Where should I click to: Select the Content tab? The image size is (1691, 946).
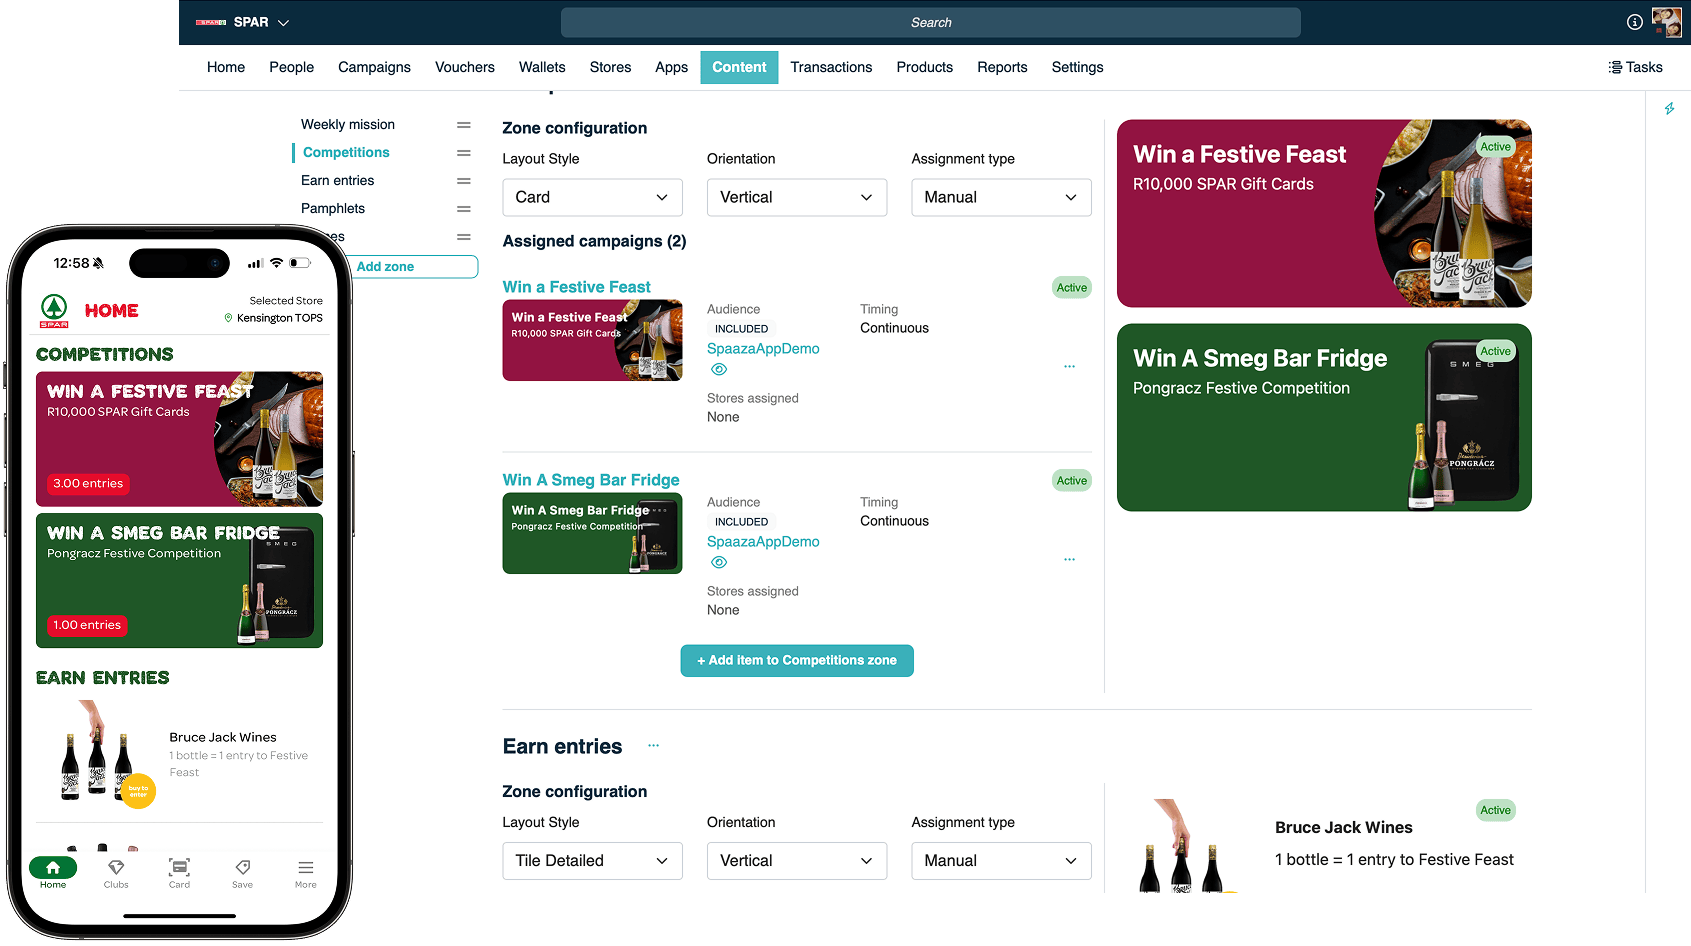[739, 67]
